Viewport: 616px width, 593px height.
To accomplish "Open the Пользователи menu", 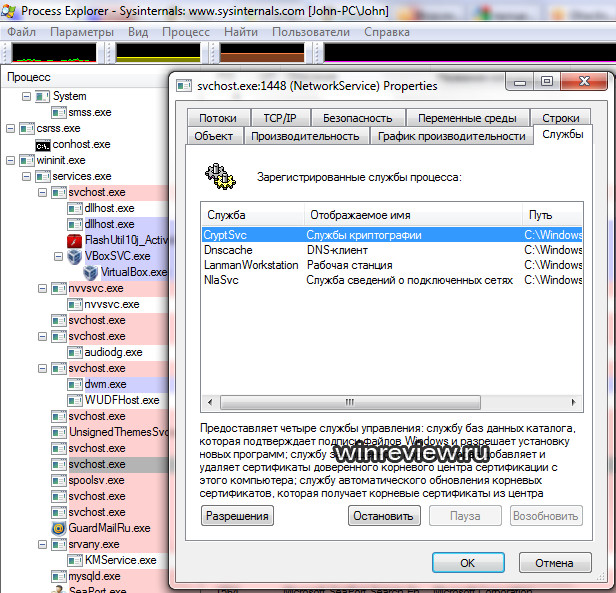I will point(311,32).
